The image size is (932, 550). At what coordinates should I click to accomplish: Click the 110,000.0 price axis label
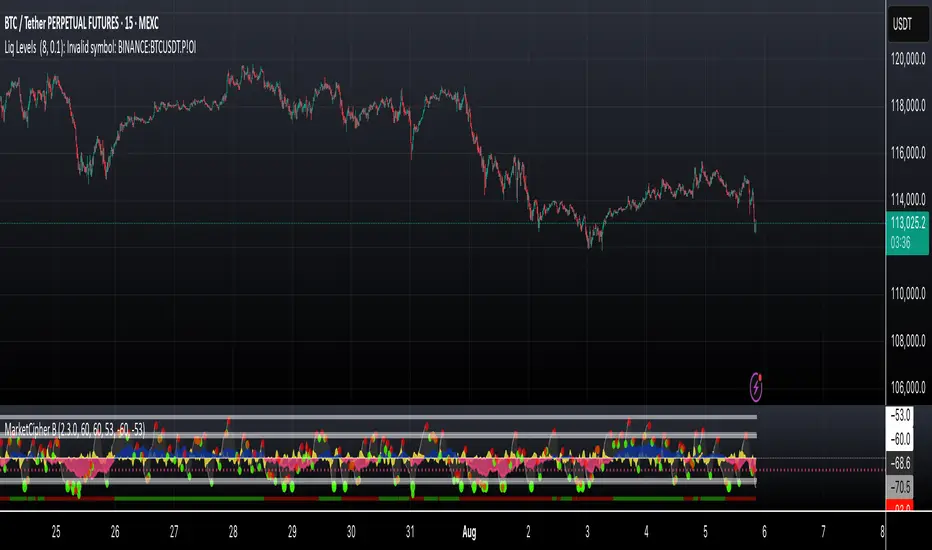tap(906, 294)
